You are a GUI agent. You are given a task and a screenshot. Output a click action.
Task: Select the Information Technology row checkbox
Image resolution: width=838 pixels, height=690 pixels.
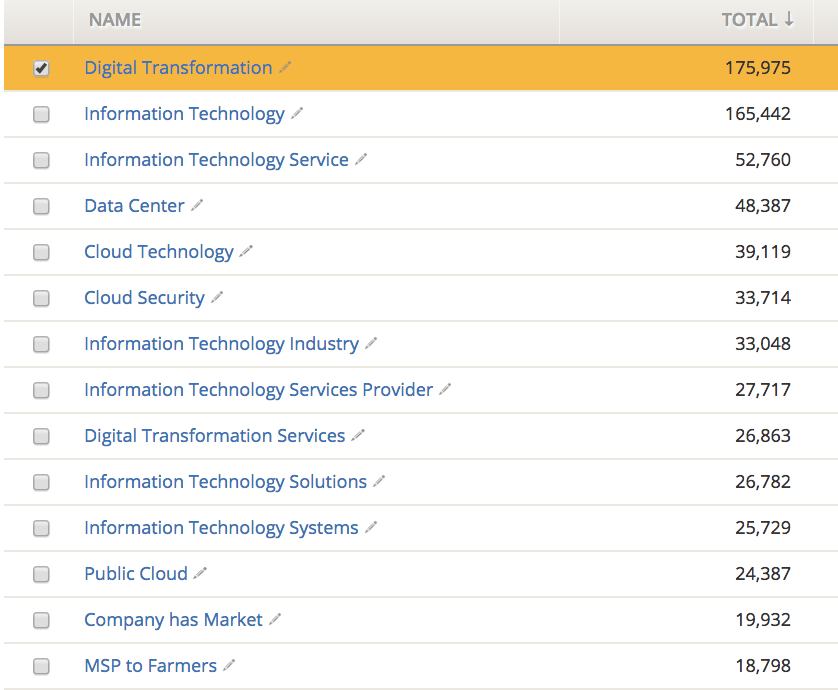coord(41,115)
